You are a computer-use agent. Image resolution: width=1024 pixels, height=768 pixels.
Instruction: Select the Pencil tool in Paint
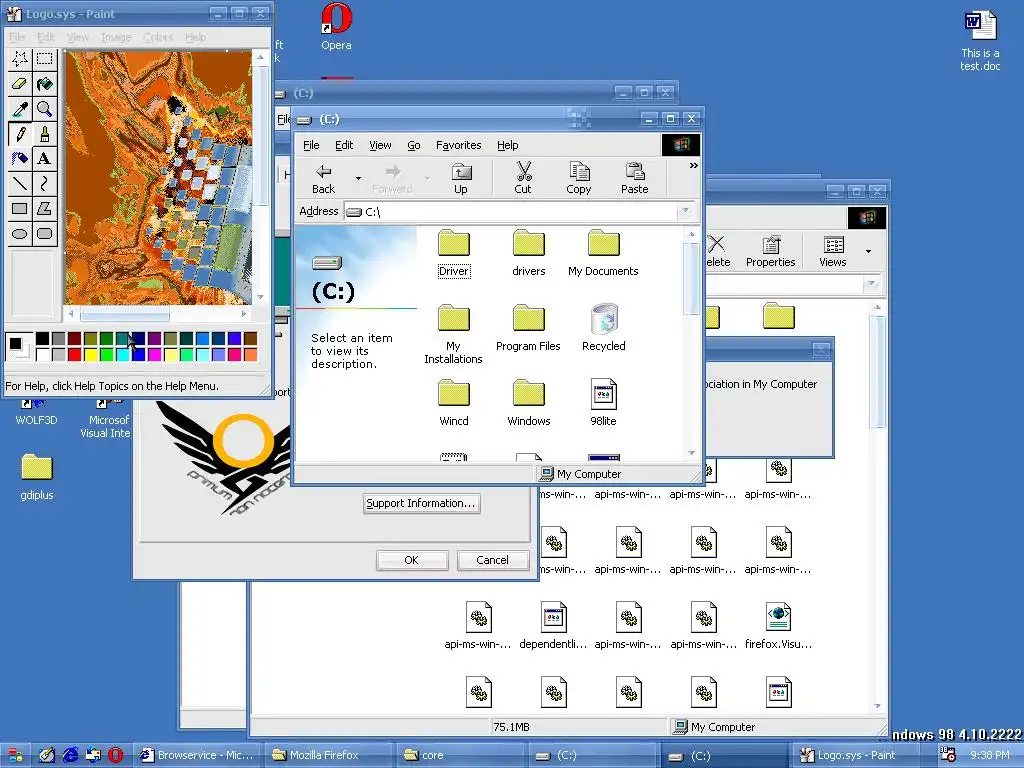20,134
